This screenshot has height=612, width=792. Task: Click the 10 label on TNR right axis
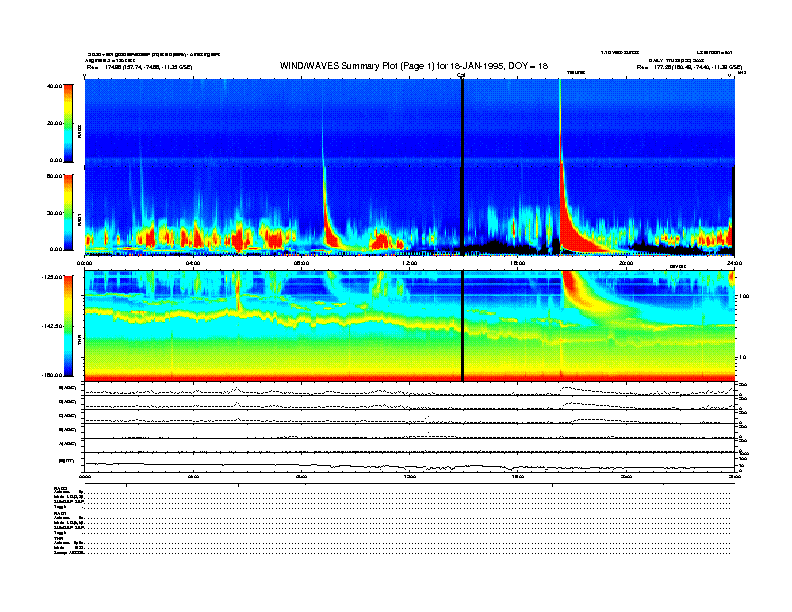point(742,357)
